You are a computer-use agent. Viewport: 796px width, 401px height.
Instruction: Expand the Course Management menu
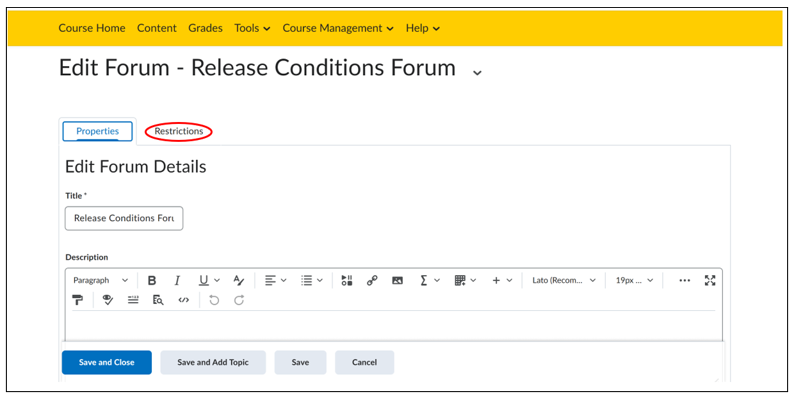[x=338, y=28]
